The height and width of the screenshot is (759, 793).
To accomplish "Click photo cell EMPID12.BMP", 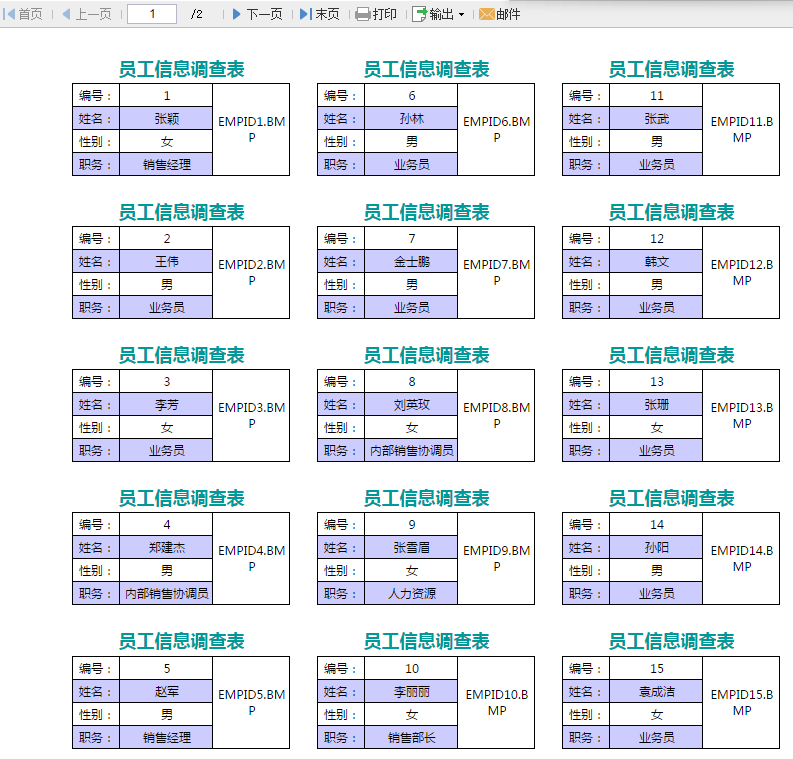I will click(741, 273).
